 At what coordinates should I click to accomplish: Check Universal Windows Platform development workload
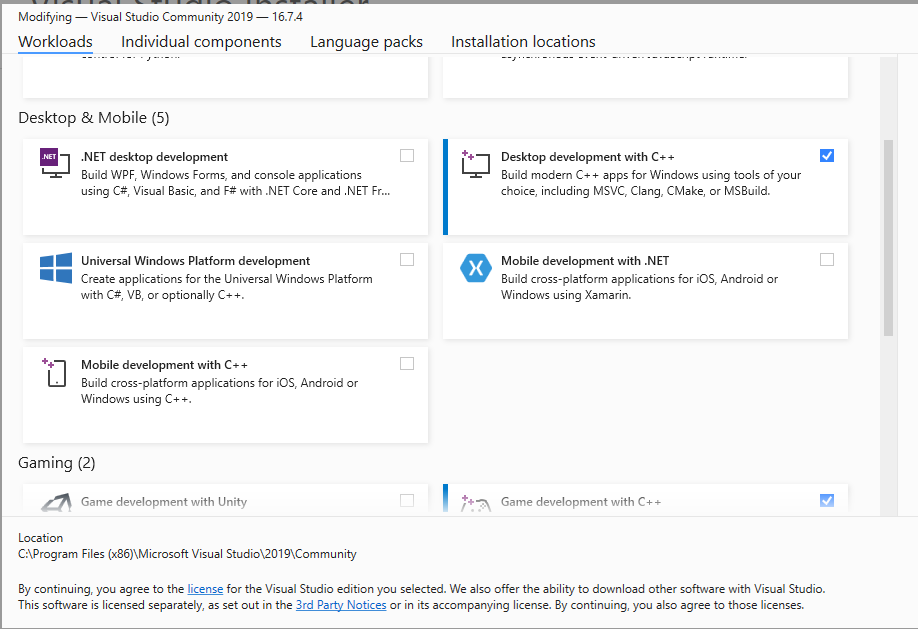(x=407, y=259)
